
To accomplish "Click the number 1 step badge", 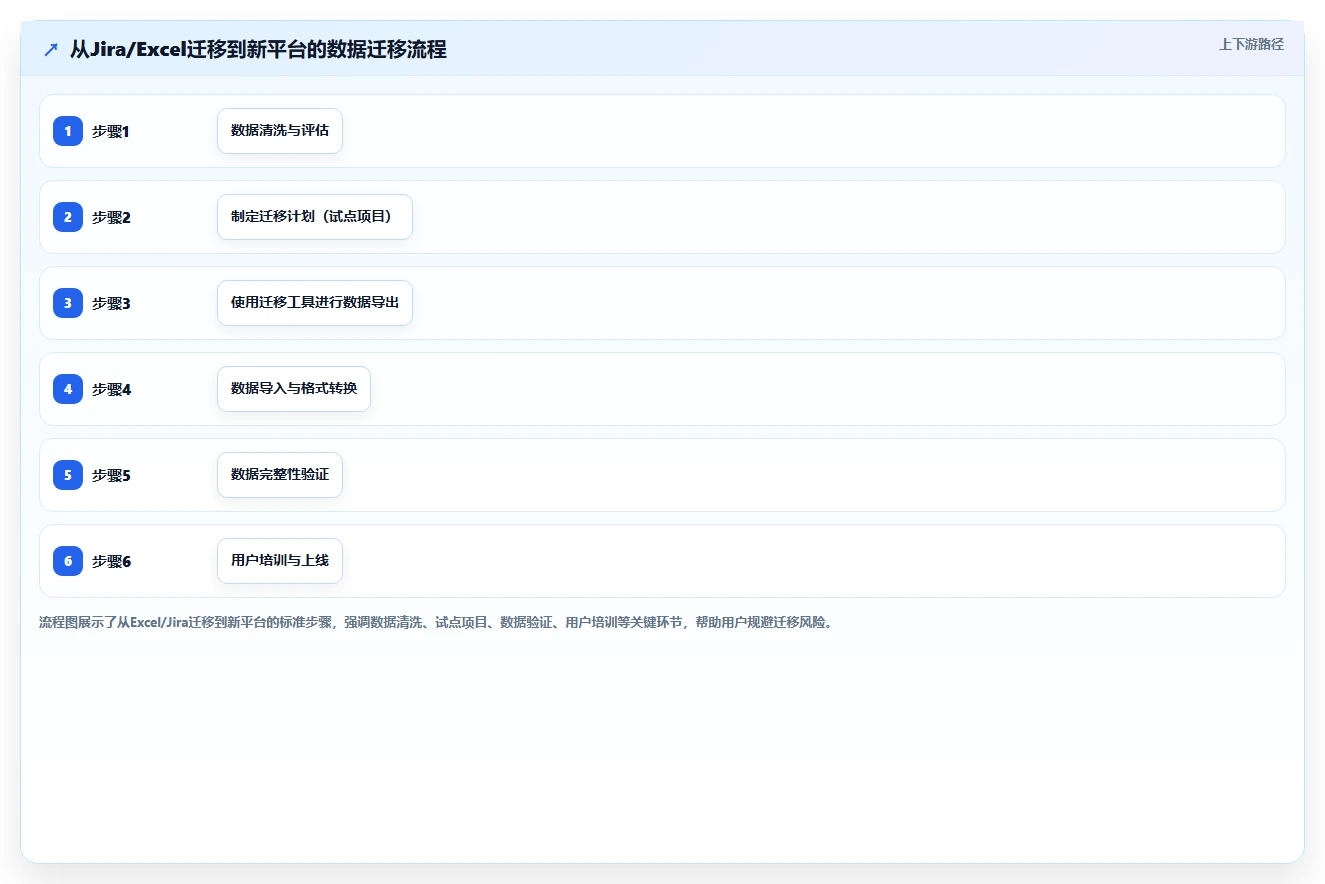I will coord(68,131).
